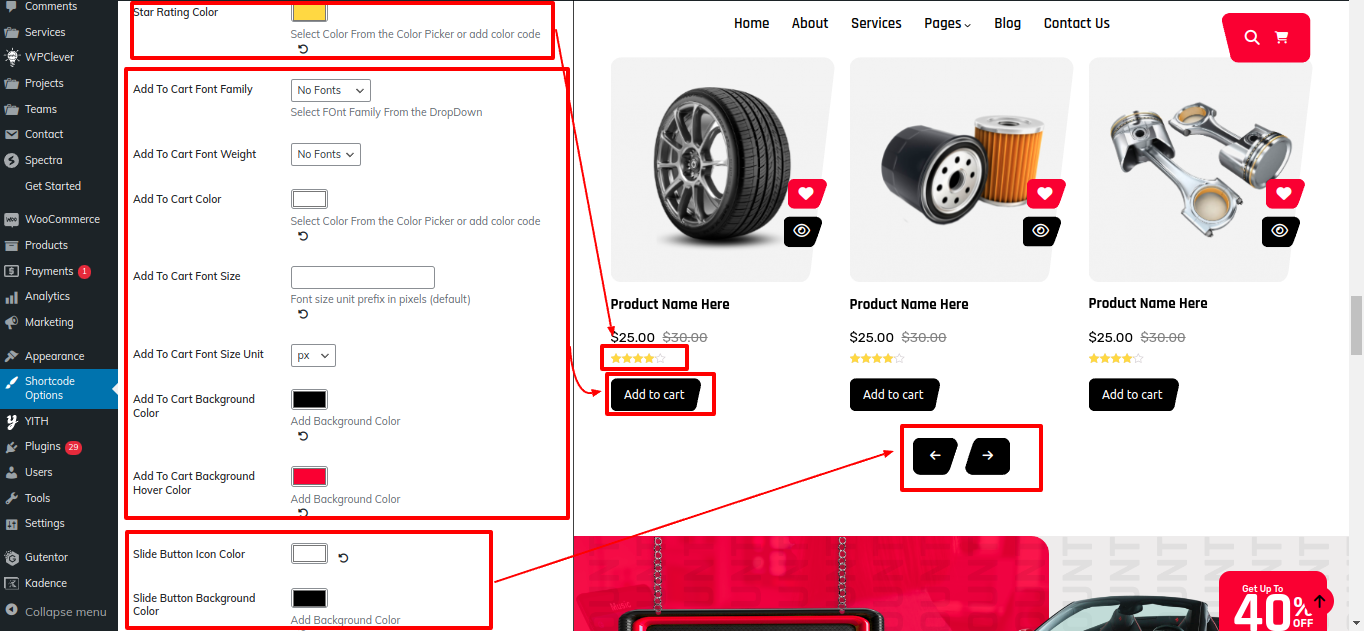Open the shopping cart icon in header
The image size is (1364, 631).
coord(1281,37)
